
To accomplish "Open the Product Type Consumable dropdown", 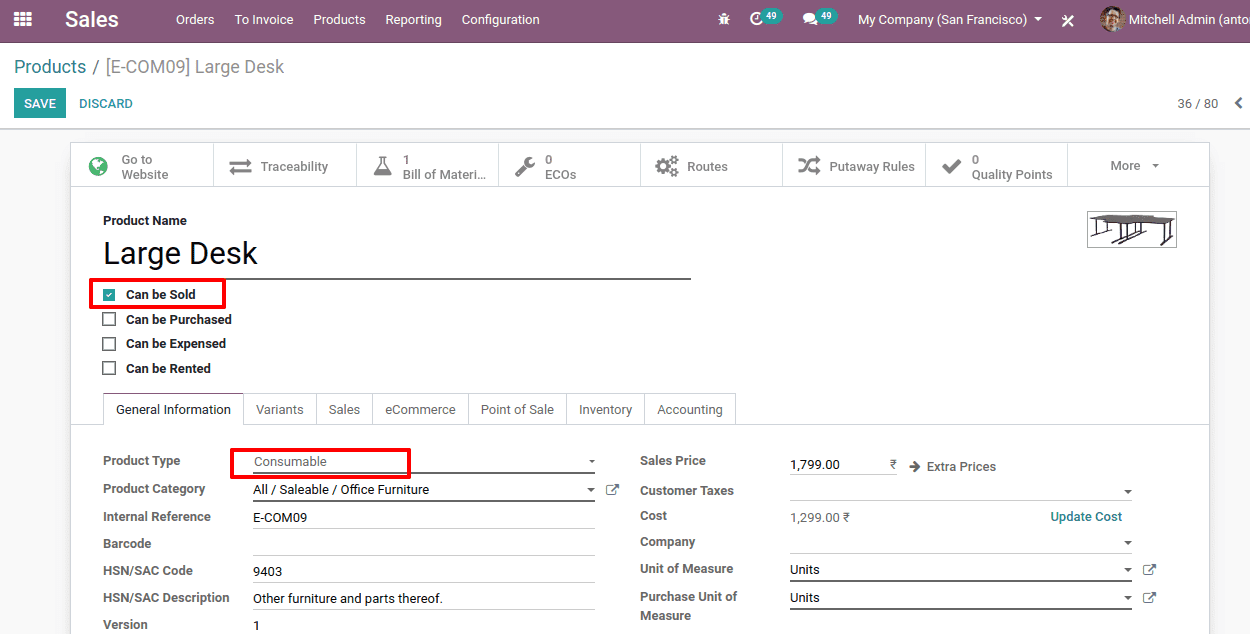I will 424,462.
